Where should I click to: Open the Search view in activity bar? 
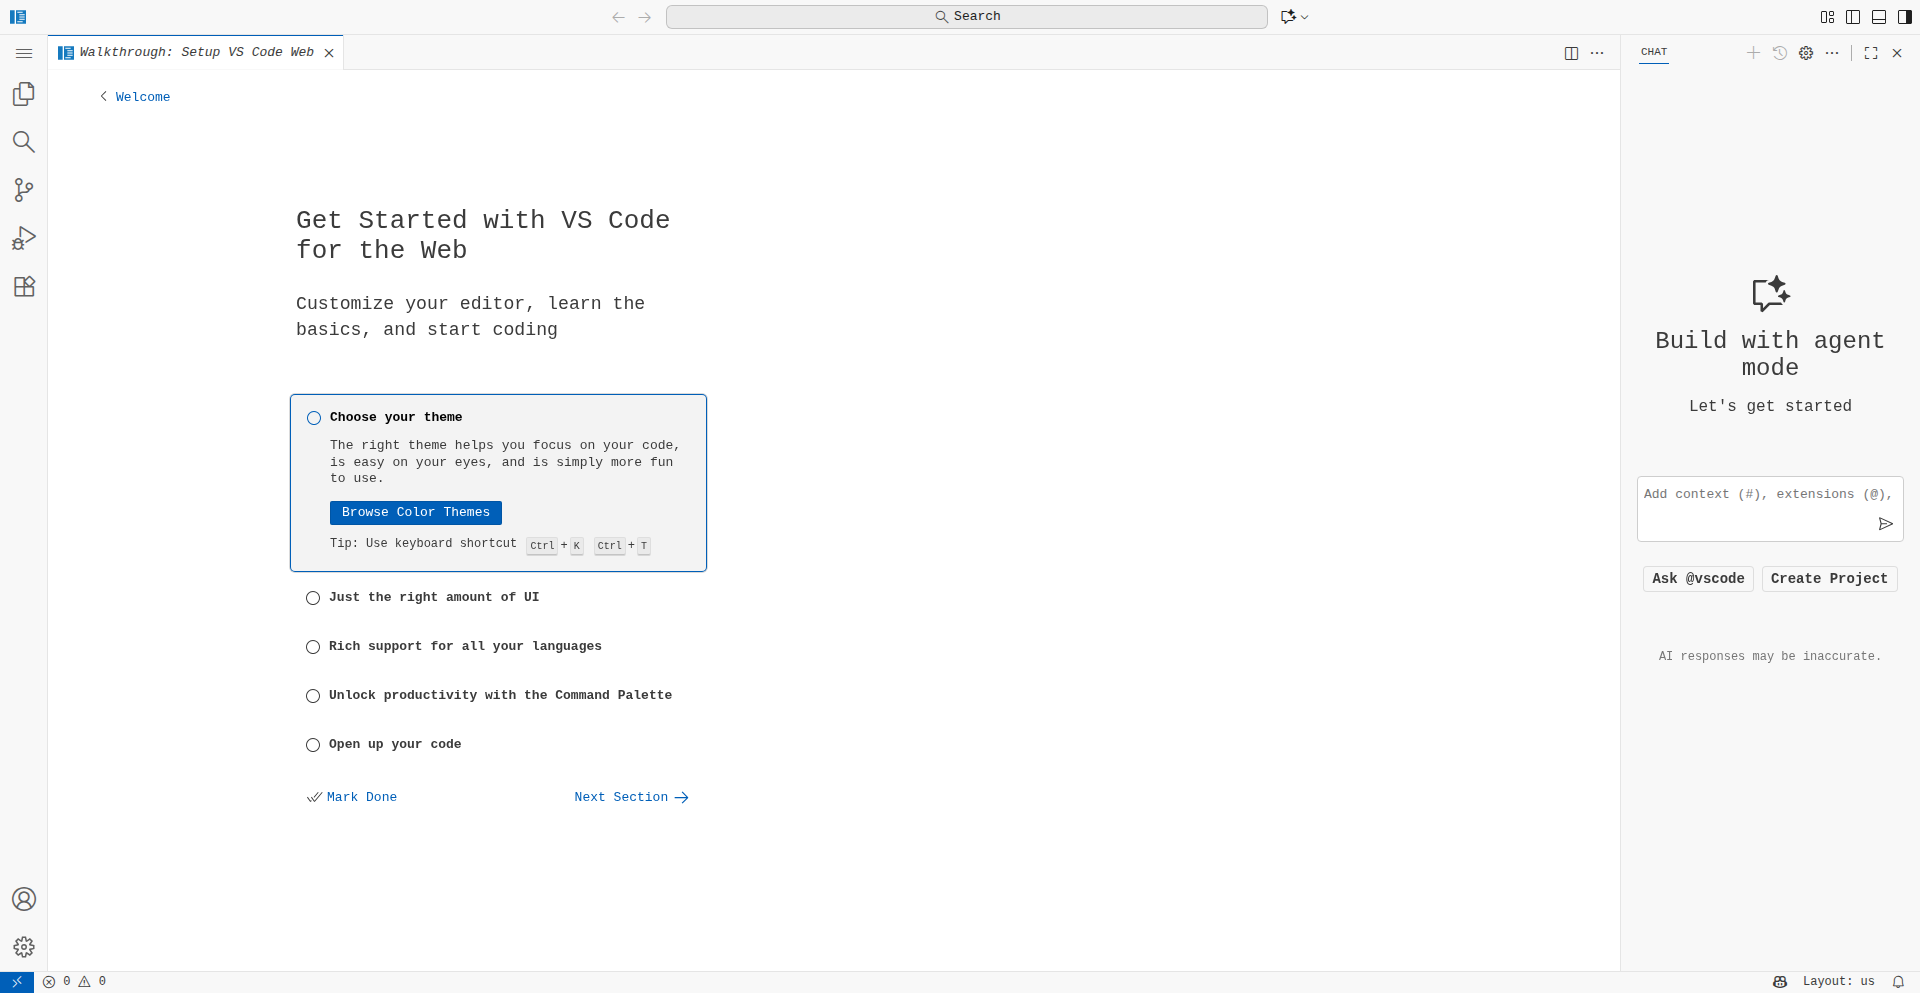pos(24,142)
